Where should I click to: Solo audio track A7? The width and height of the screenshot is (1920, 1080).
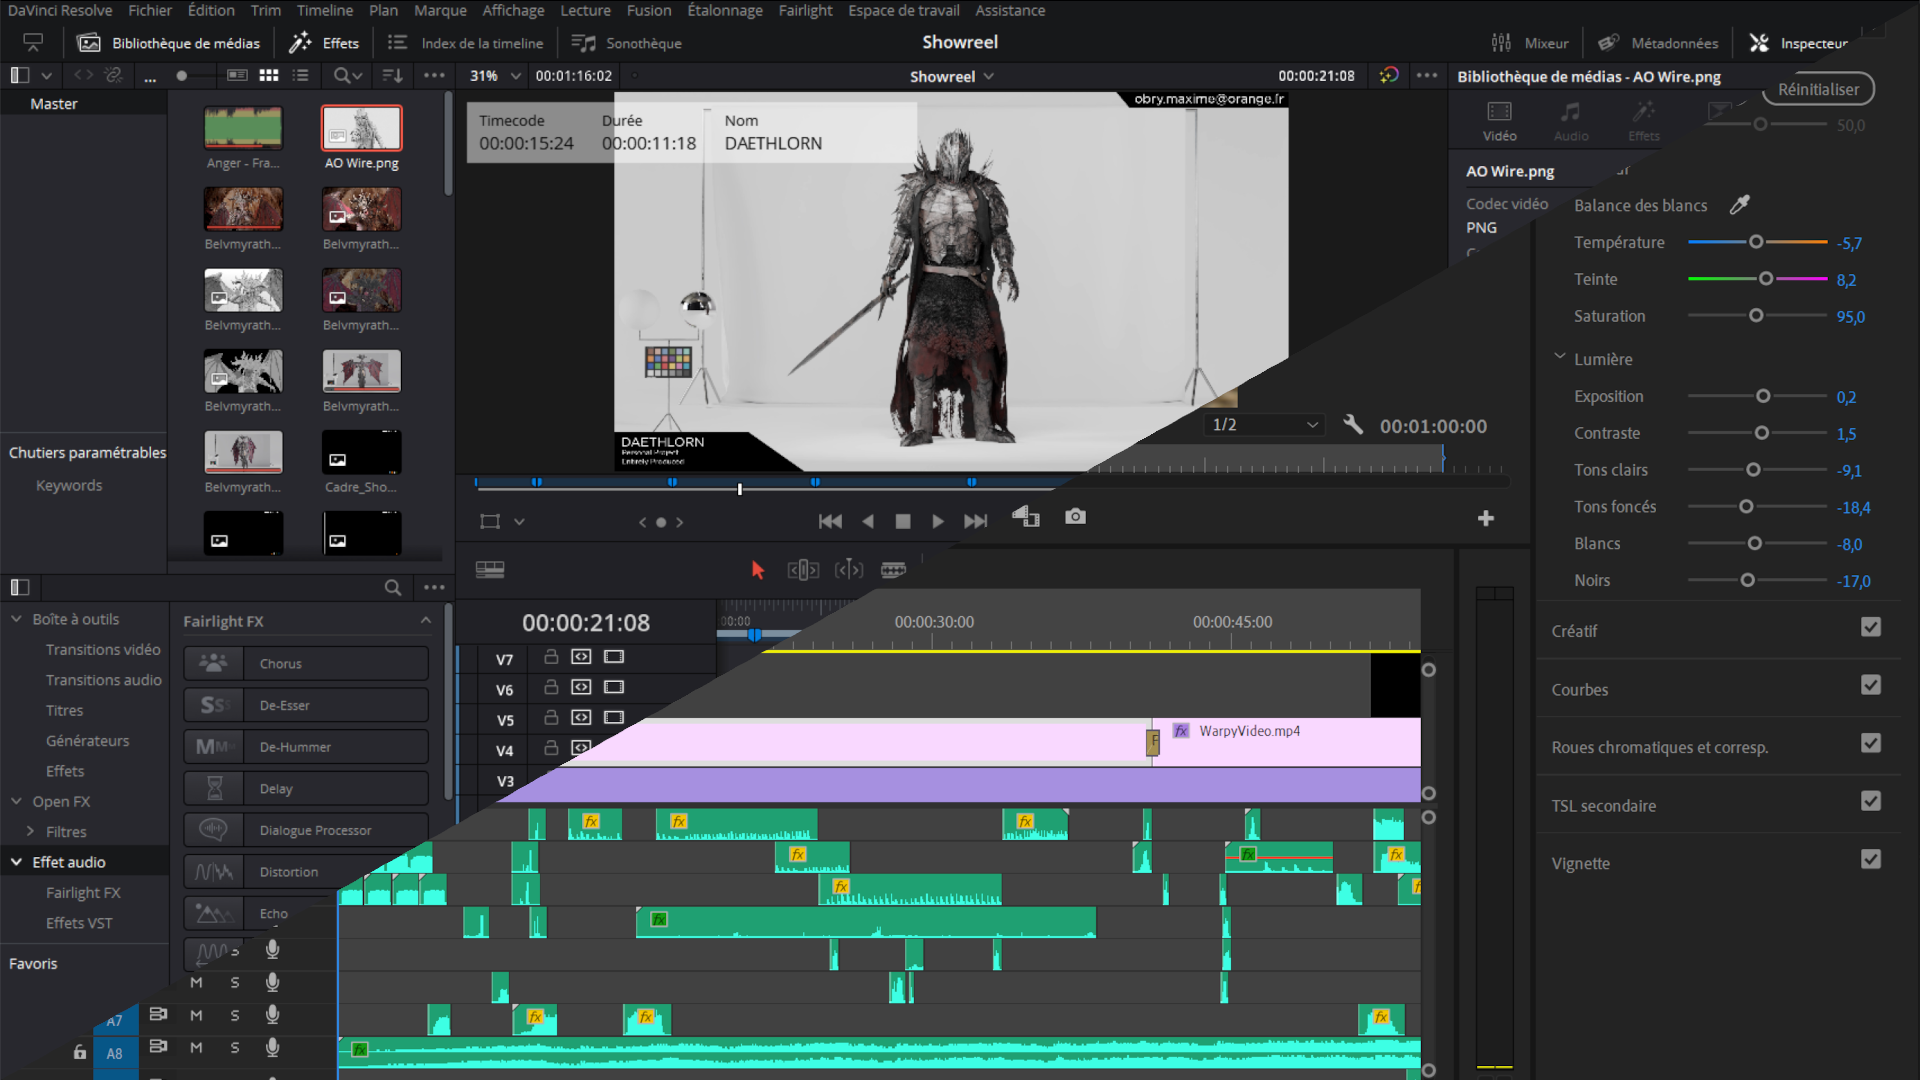(x=235, y=1015)
